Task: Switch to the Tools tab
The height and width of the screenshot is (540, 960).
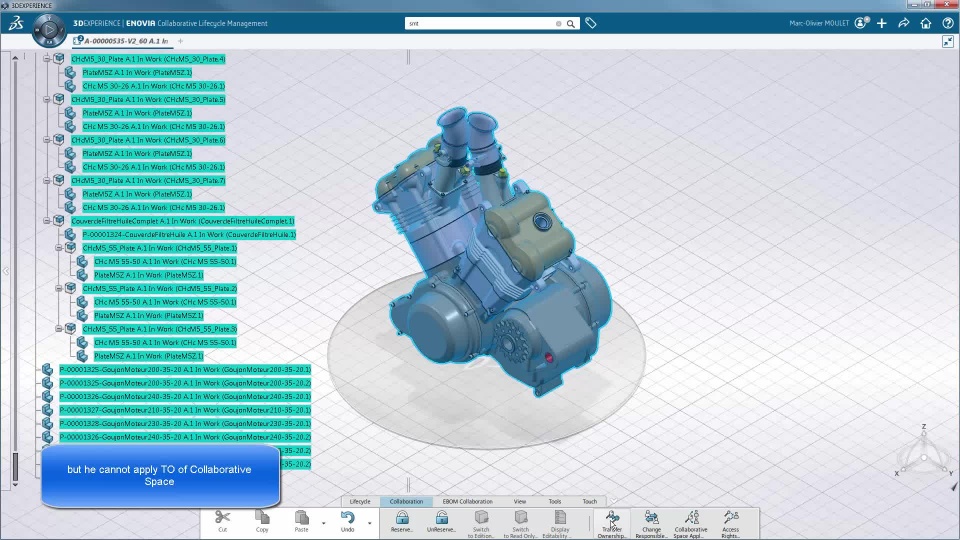Action: coord(555,501)
